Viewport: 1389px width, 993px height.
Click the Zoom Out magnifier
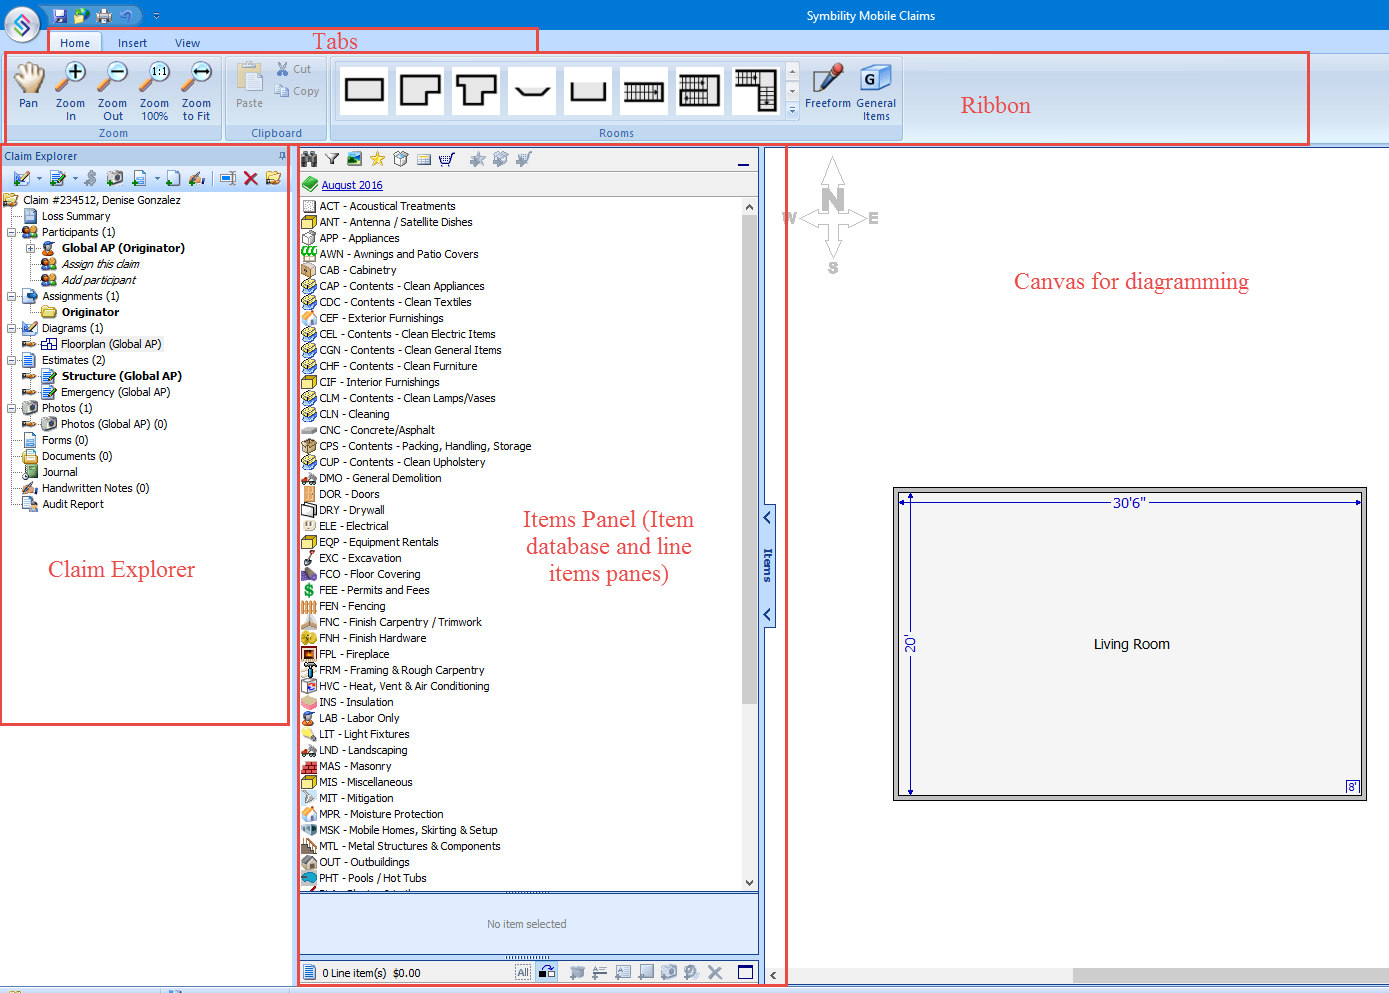pyautogui.click(x=113, y=91)
